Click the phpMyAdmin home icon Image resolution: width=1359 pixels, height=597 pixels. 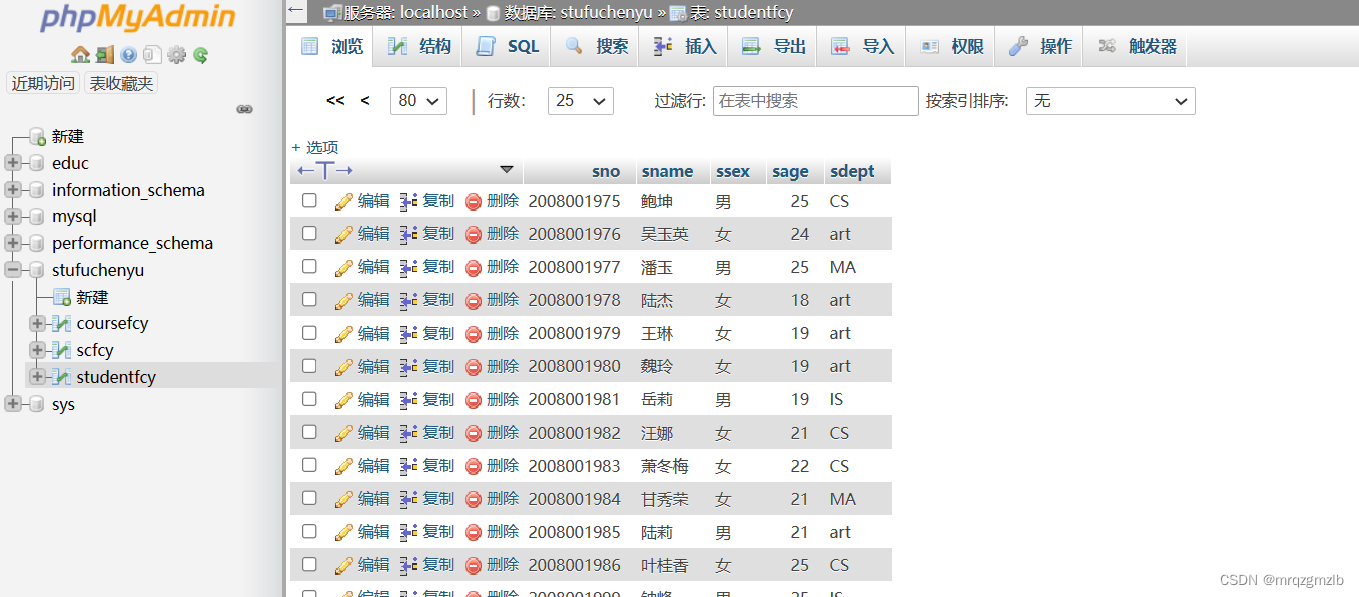(x=78, y=53)
